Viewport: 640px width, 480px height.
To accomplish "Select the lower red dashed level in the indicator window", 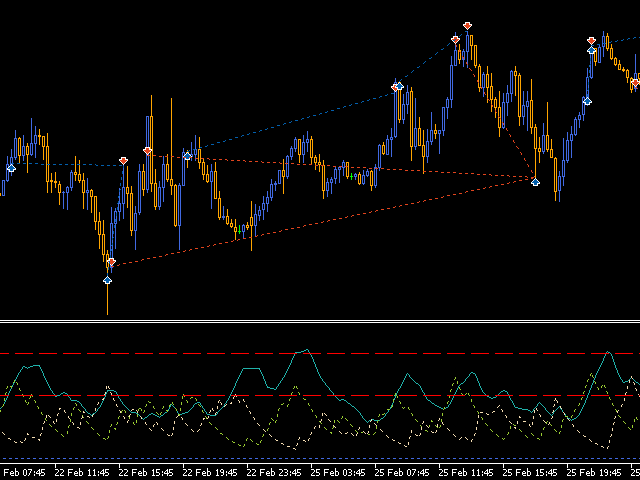I will pos(320,396).
